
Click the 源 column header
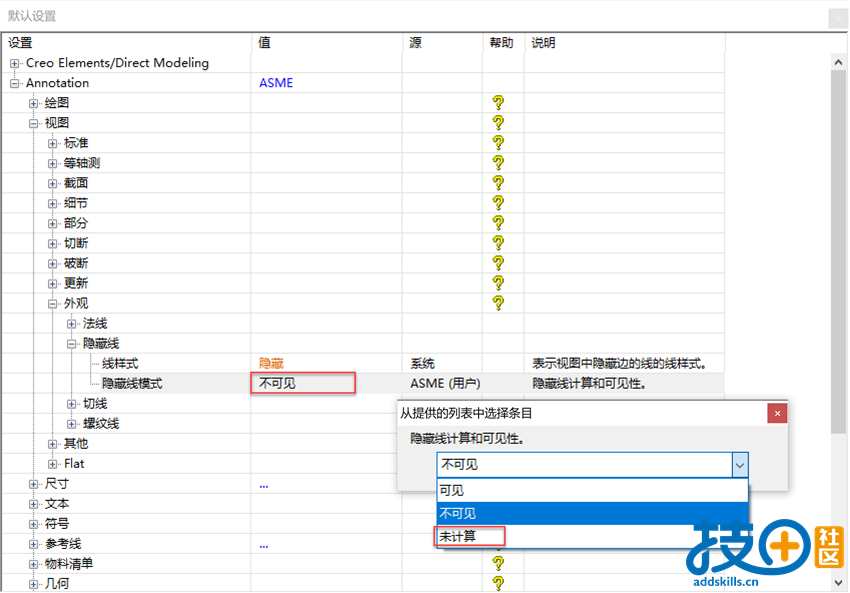[442, 43]
